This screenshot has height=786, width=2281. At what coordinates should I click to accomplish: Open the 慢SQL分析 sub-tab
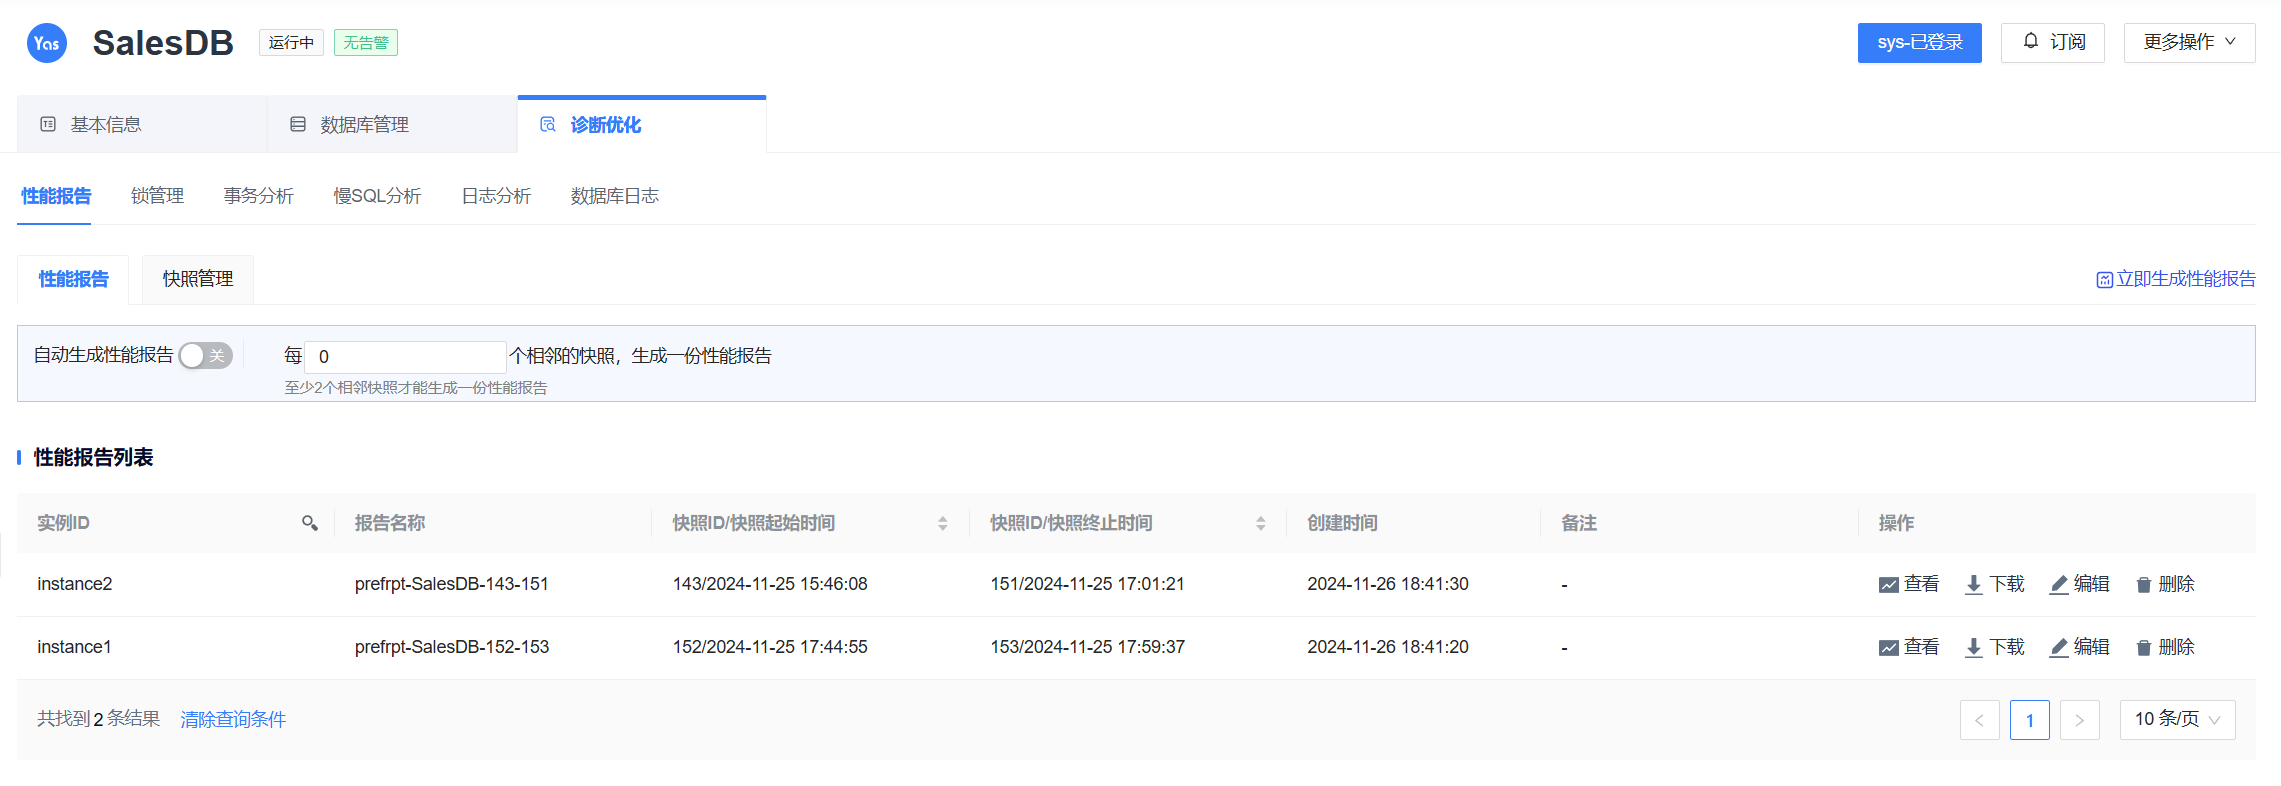377,196
